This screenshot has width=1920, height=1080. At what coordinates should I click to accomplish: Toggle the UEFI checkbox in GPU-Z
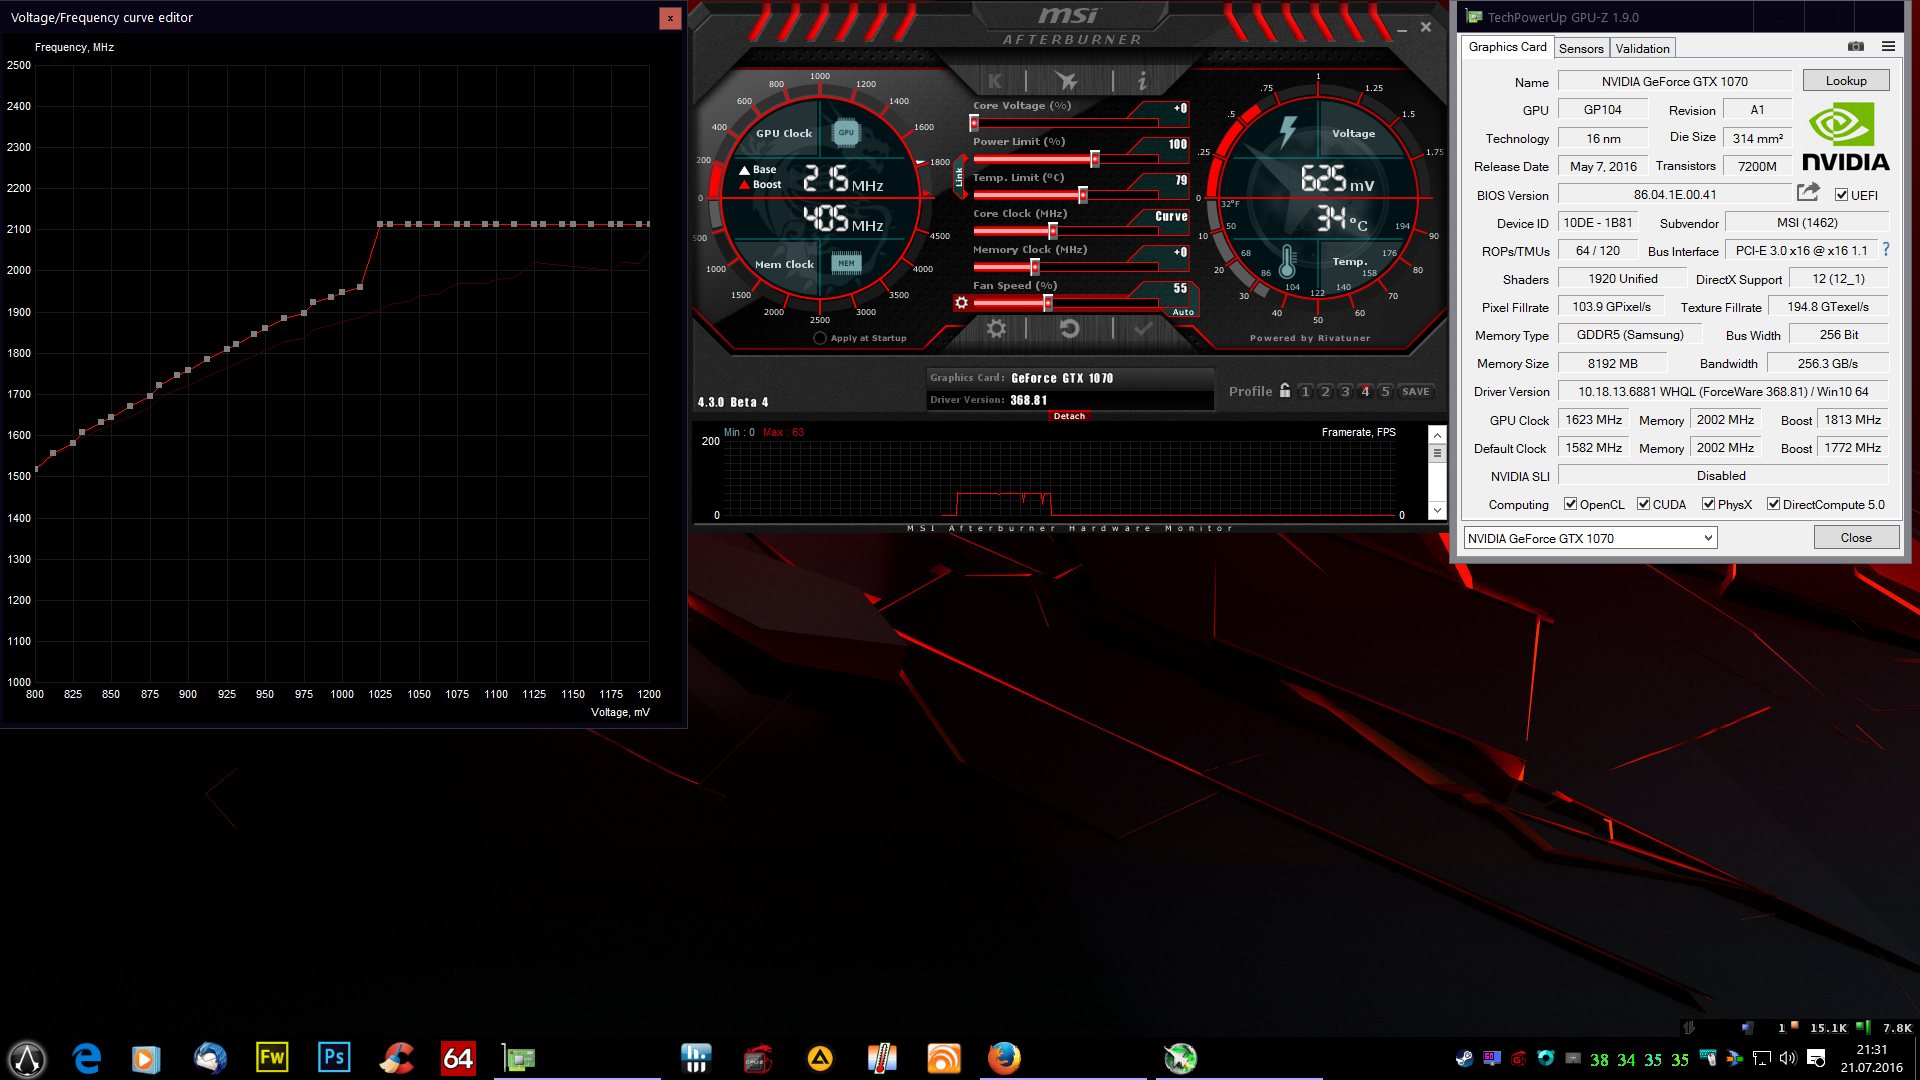[x=1841, y=195]
